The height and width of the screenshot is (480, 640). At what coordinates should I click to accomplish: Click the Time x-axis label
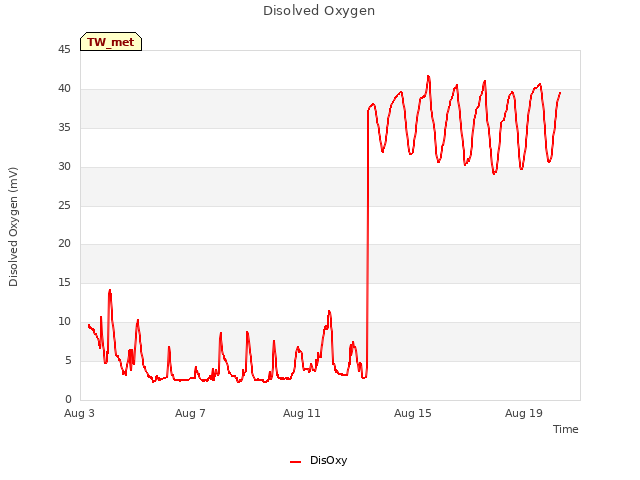pyautogui.click(x=565, y=429)
